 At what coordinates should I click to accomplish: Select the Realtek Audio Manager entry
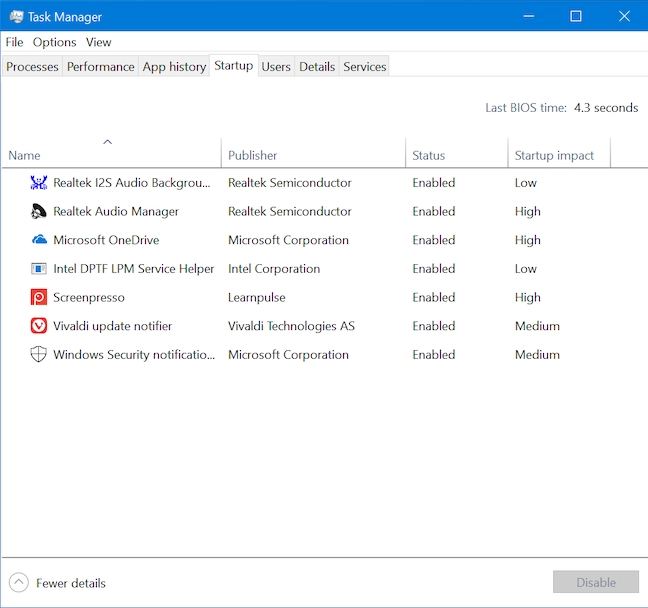point(116,212)
